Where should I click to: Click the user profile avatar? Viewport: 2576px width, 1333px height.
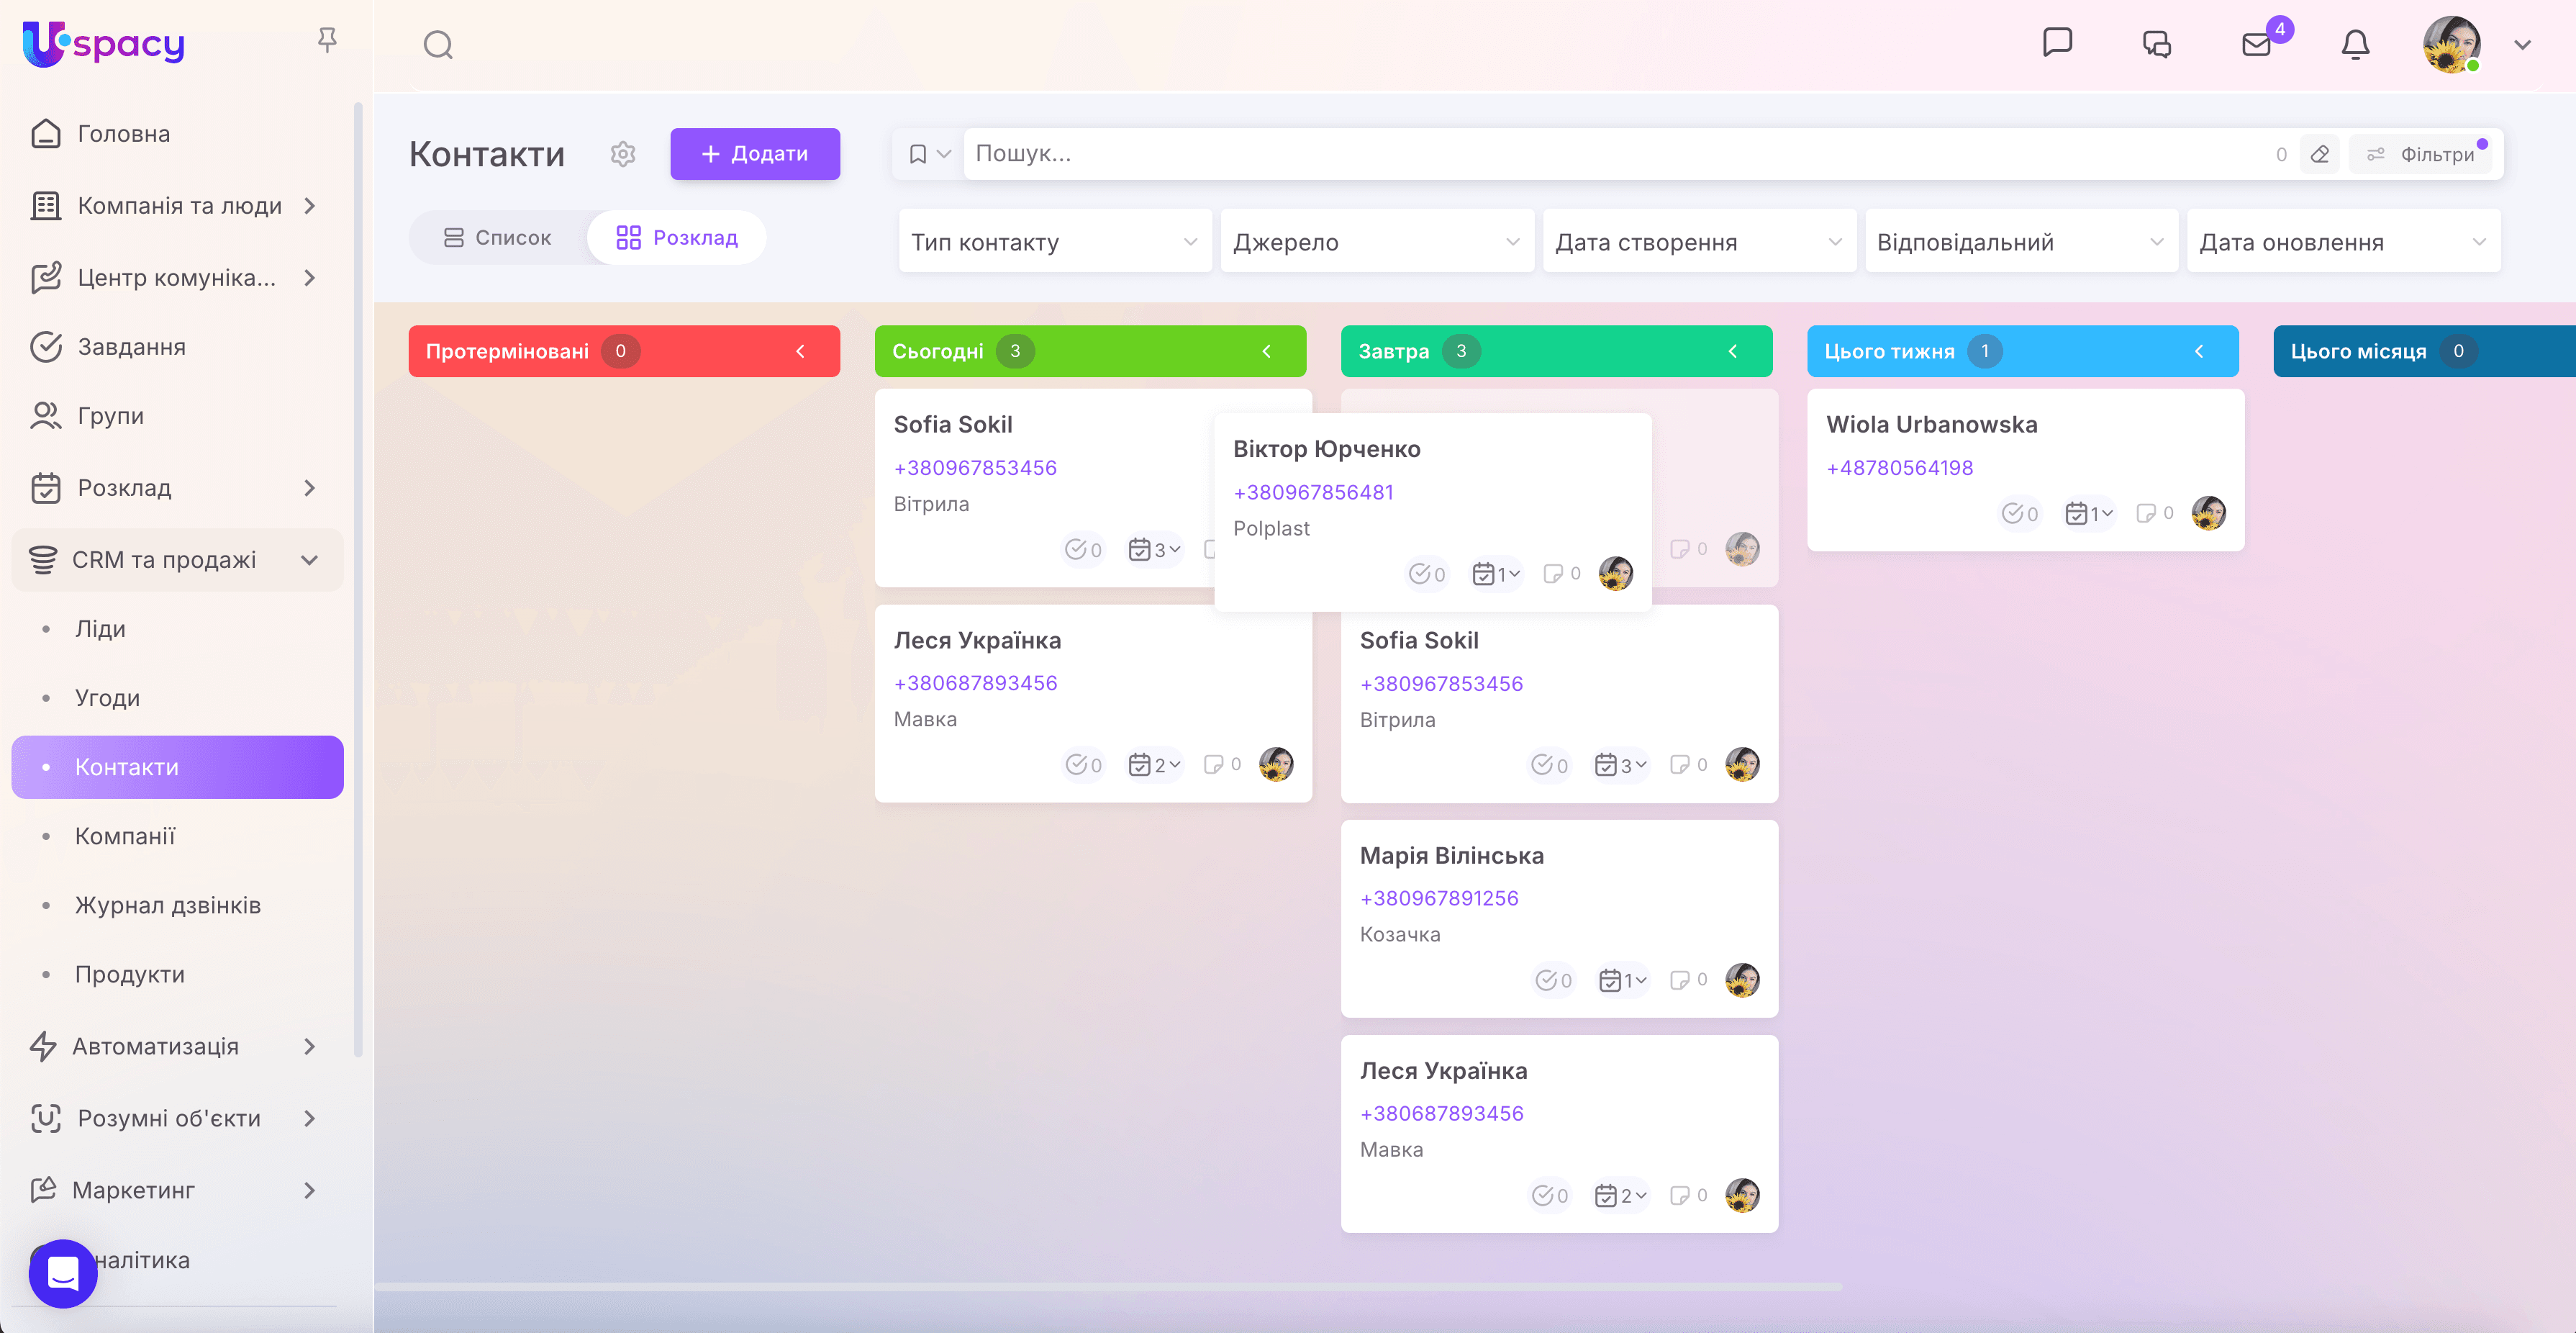click(2451, 44)
